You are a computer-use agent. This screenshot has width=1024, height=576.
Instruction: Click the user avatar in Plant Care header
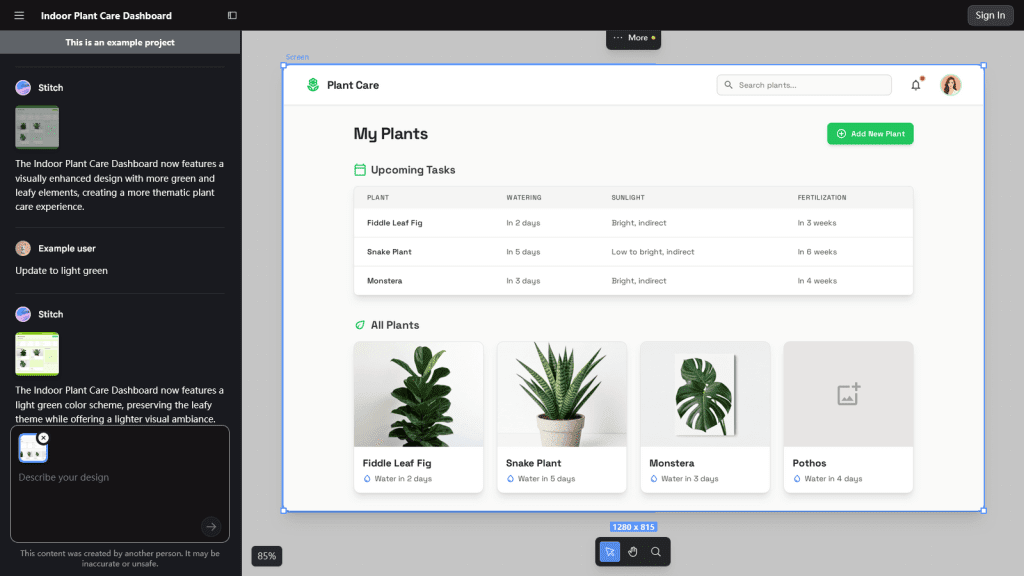(x=950, y=85)
